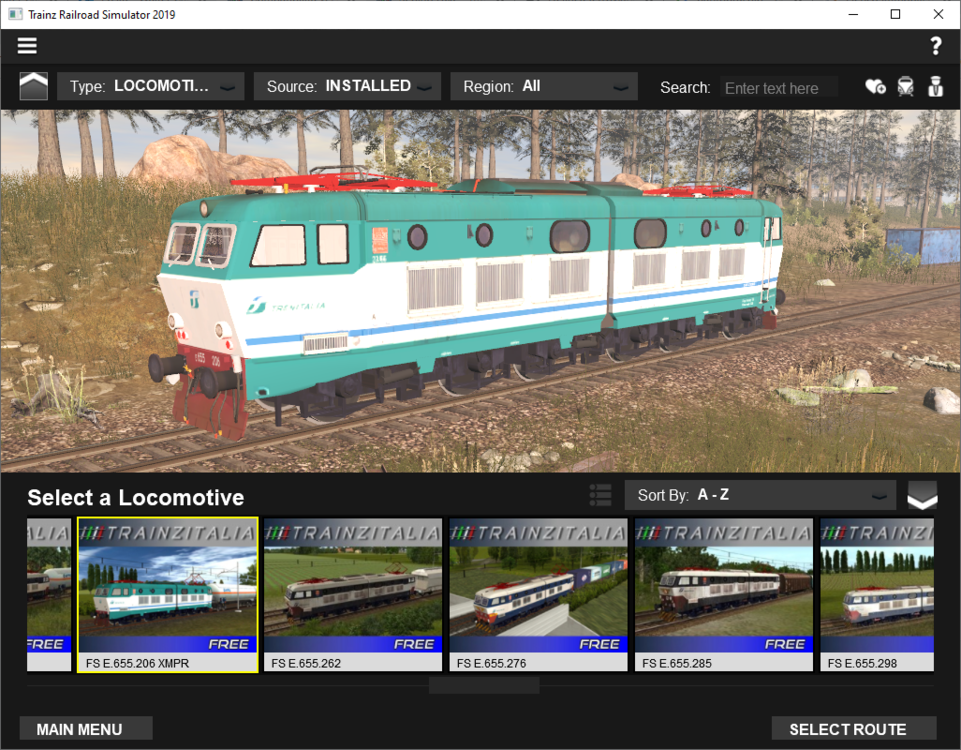This screenshot has width=961, height=750.
Task: Open the hamburger main menu
Action: pos(26,46)
